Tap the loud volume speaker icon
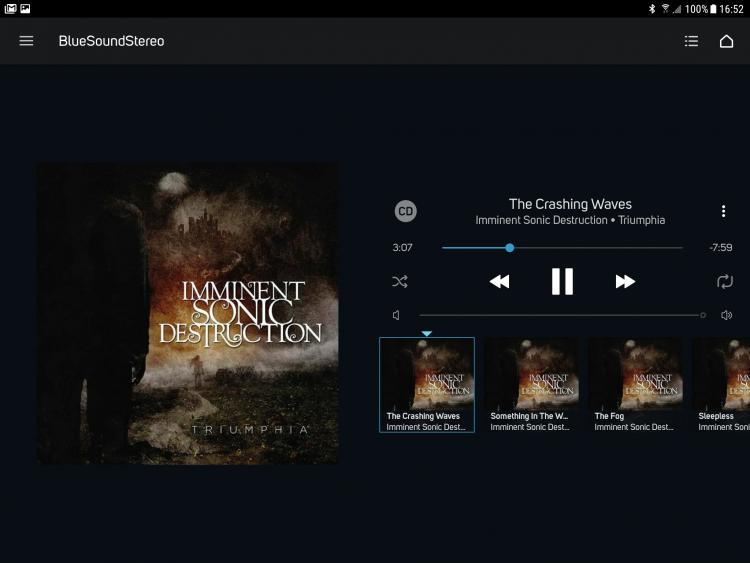The height and width of the screenshot is (563, 750). pos(726,315)
